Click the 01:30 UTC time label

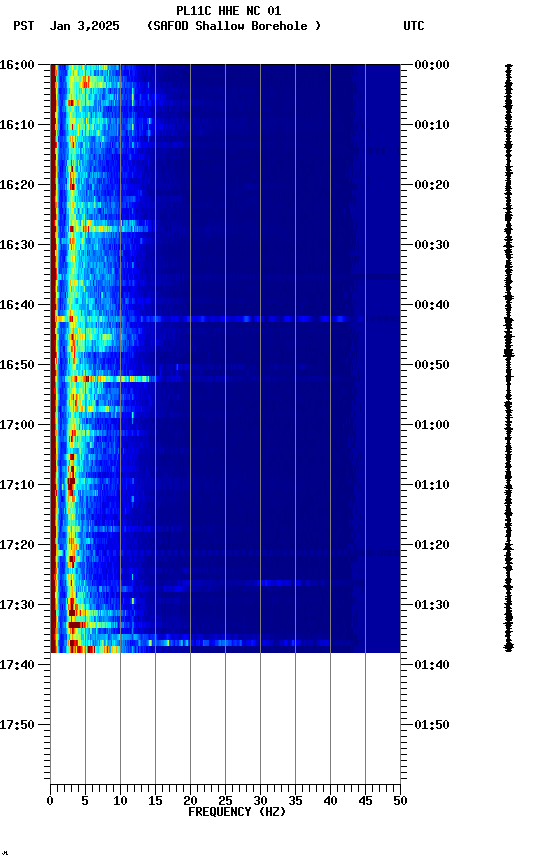pyautogui.click(x=432, y=605)
